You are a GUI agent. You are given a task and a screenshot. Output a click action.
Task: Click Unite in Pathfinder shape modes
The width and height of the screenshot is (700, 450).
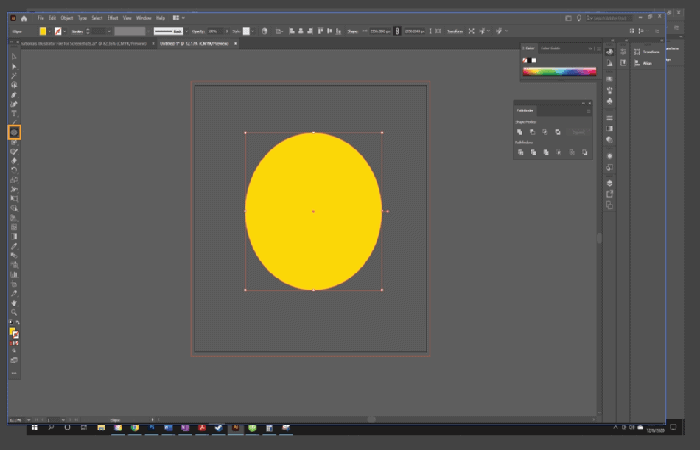point(520,132)
